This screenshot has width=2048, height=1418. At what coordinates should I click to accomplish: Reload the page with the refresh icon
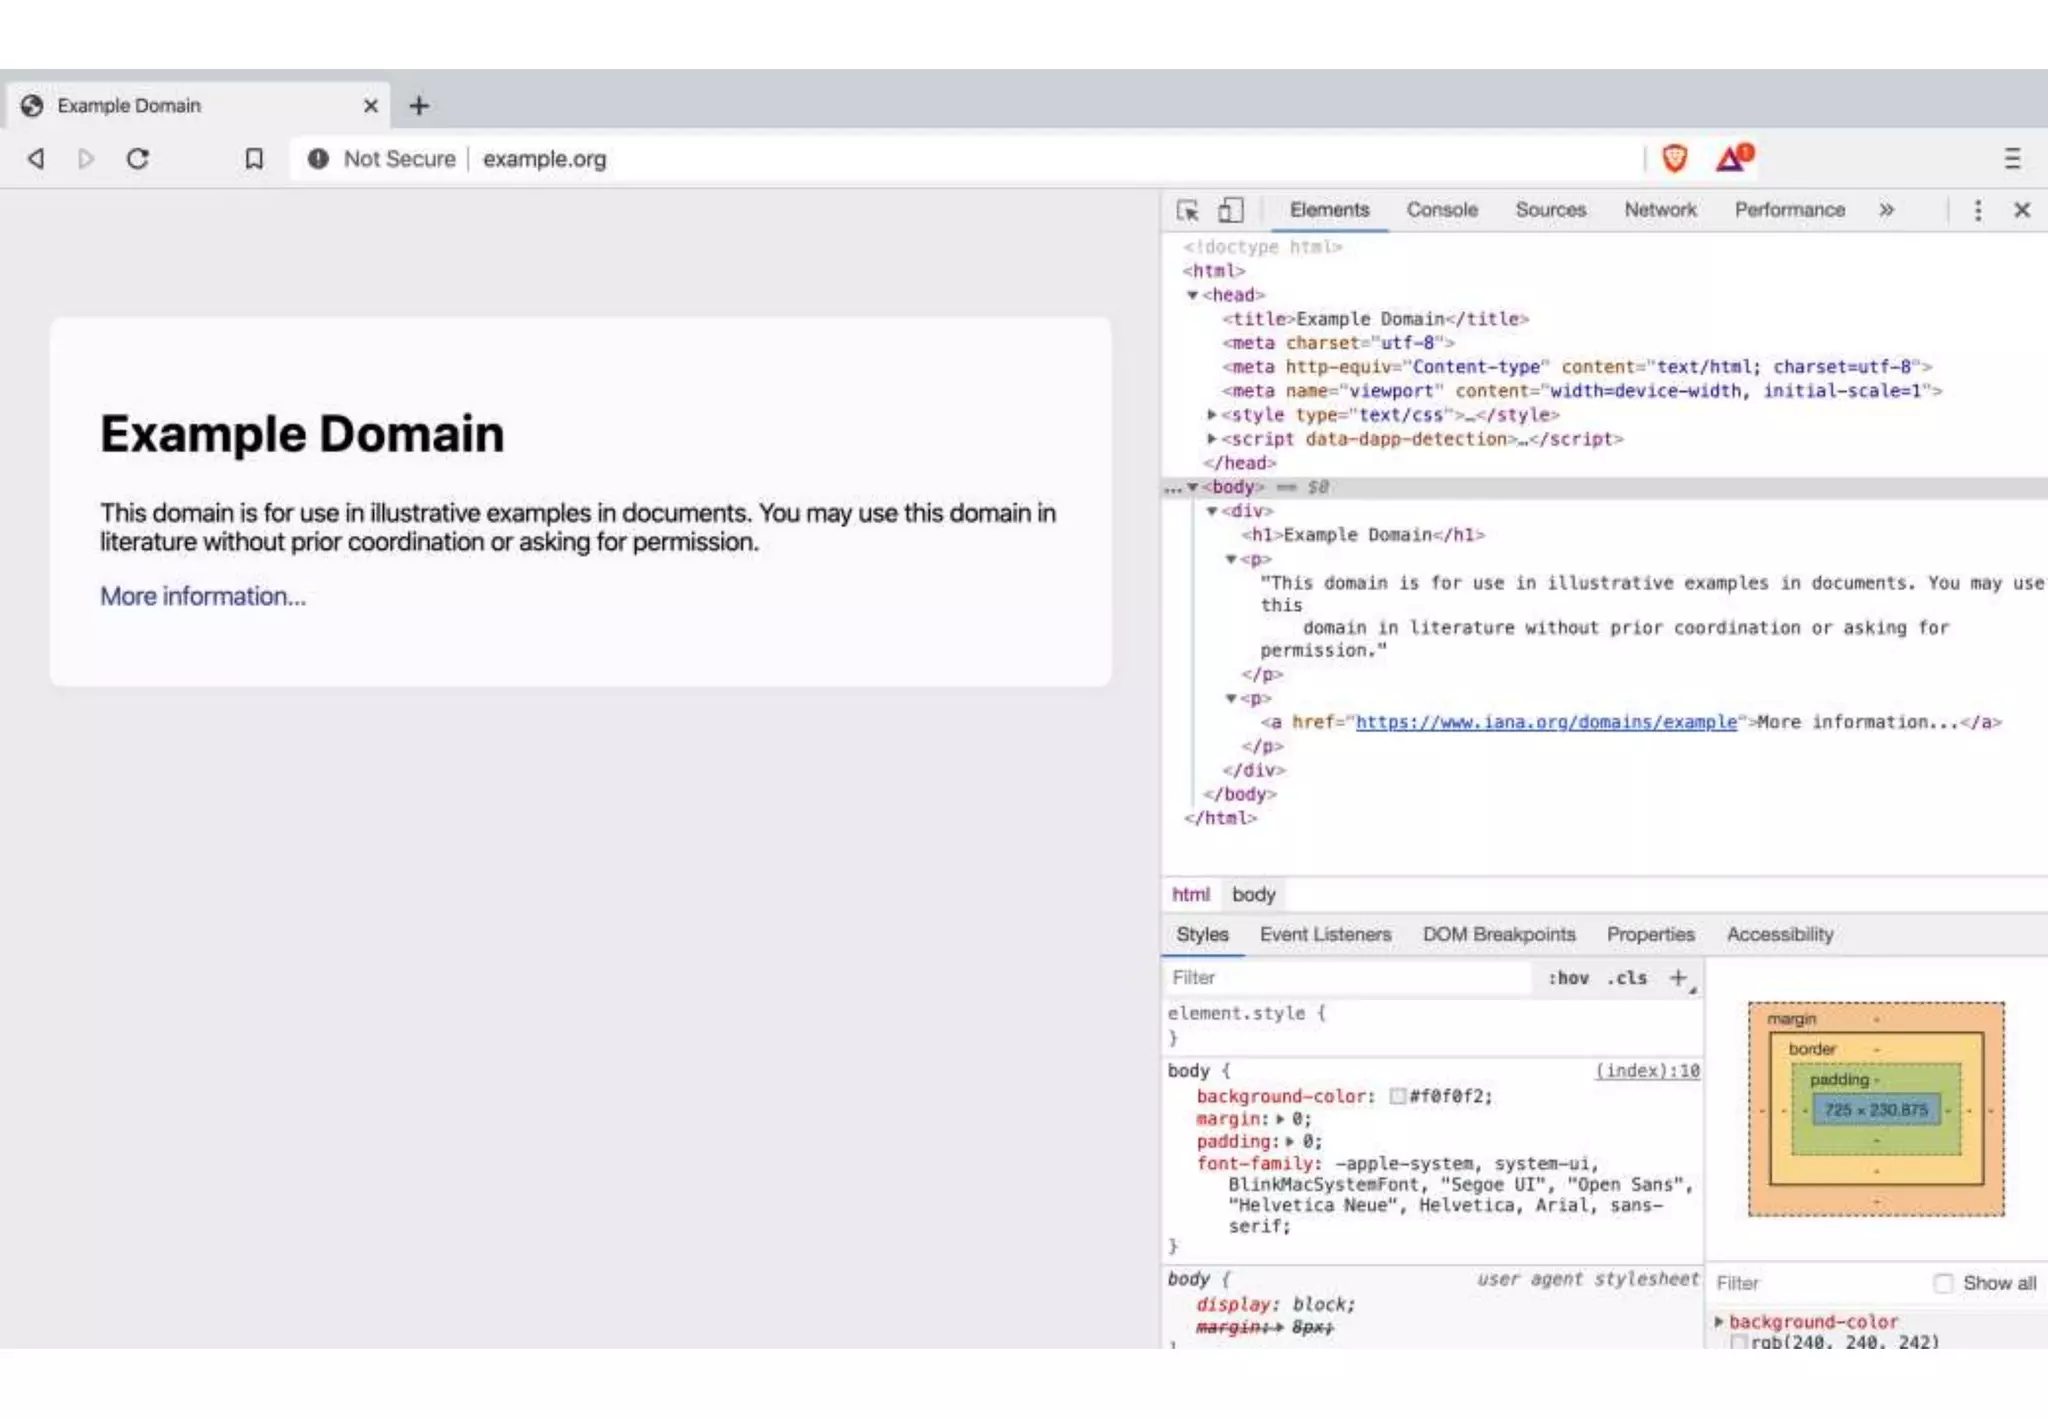138,159
